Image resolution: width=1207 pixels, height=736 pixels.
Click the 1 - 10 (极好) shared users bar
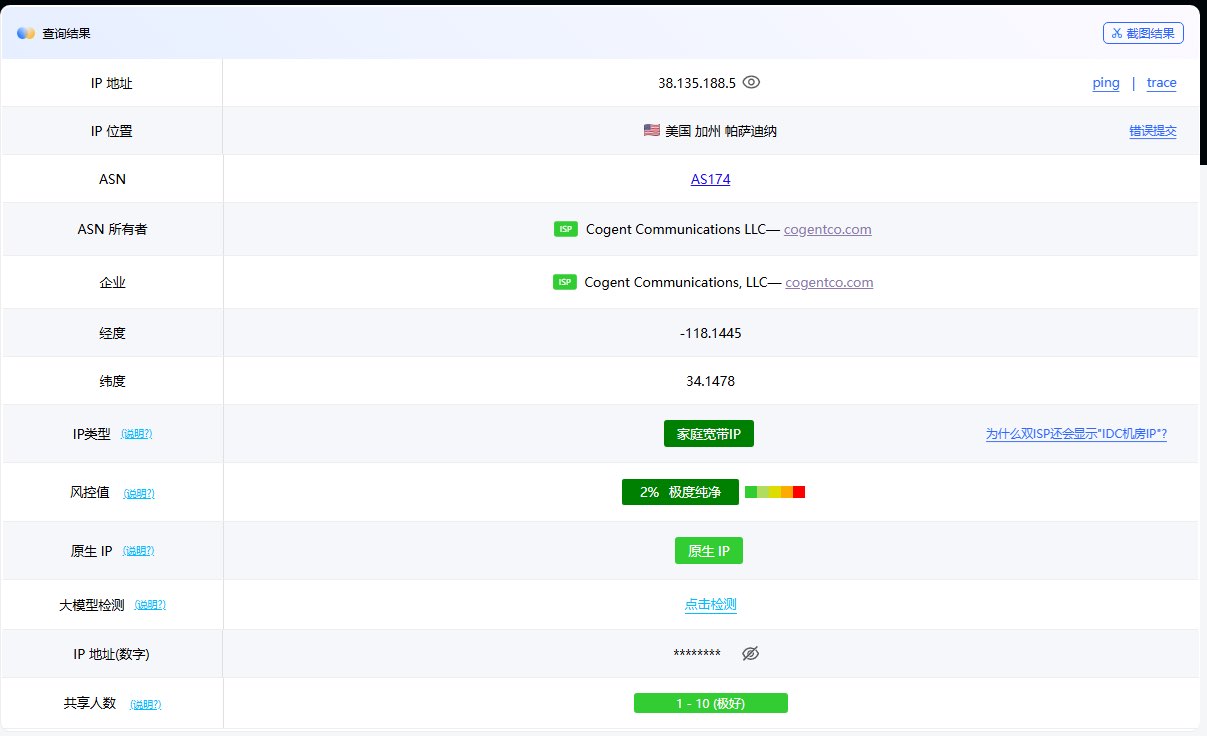point(711,703)
